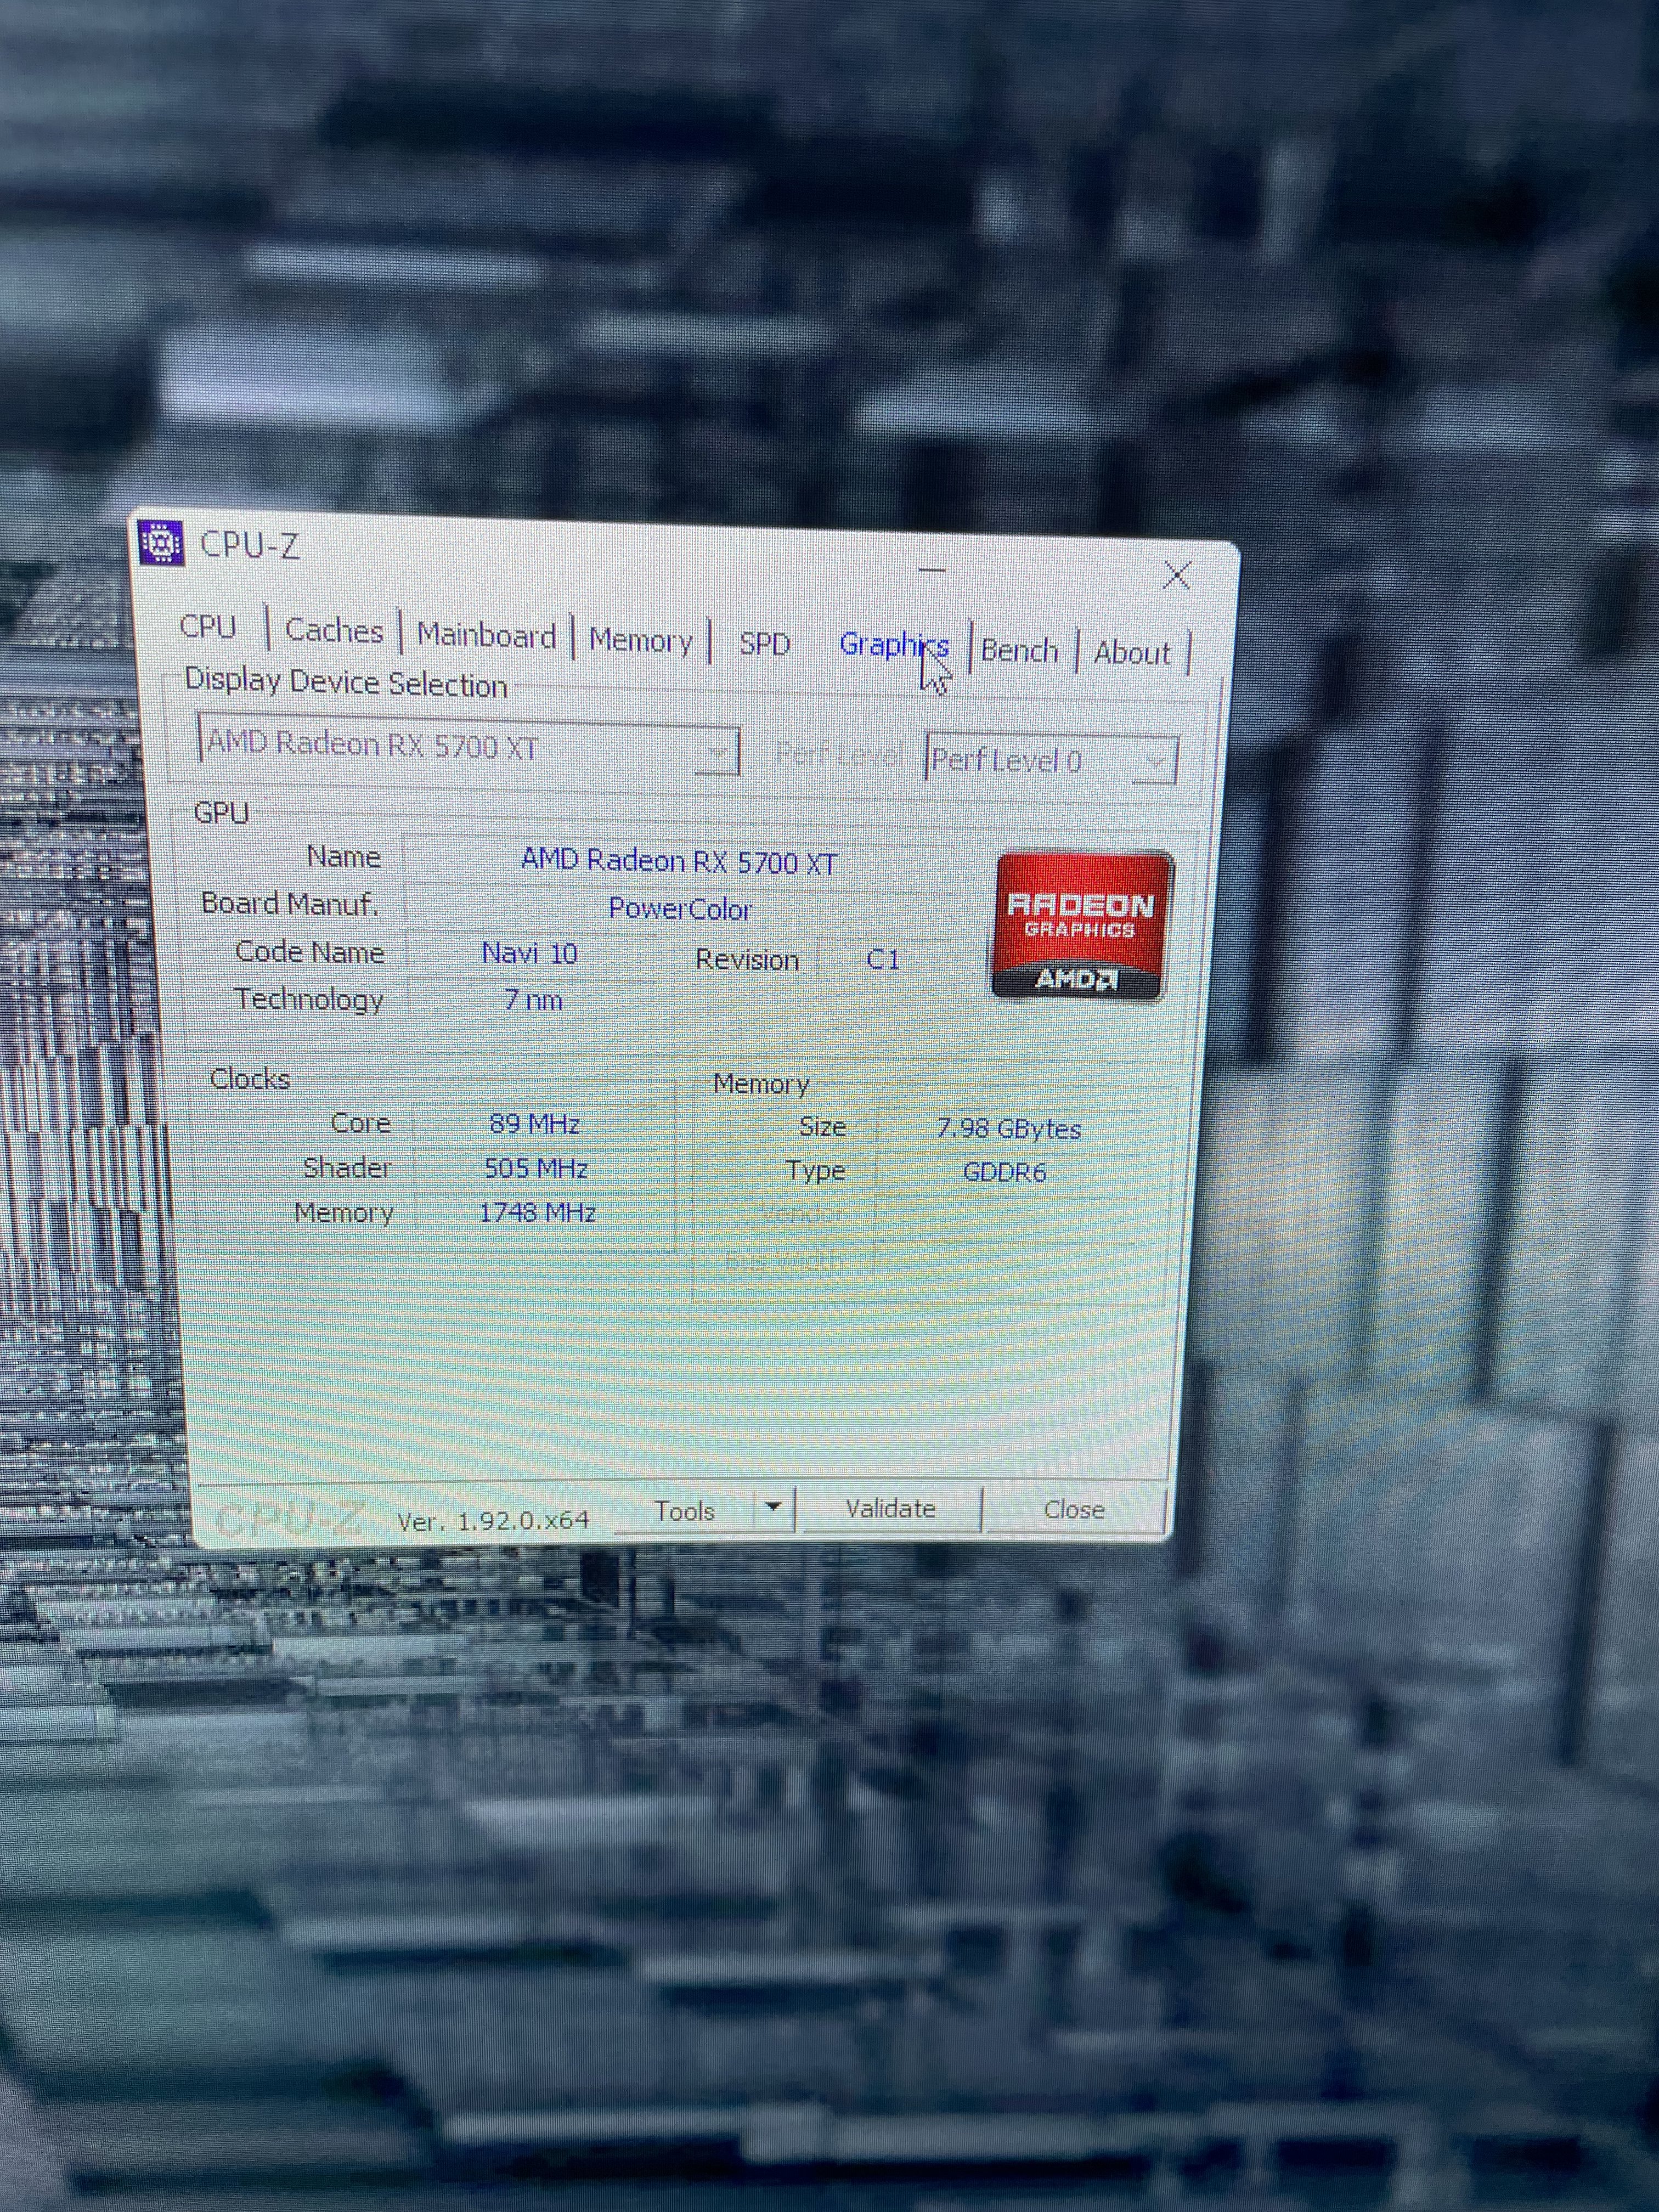Go to the Bench tab
The image size is (1659, 2212).
pos(1019,651)
